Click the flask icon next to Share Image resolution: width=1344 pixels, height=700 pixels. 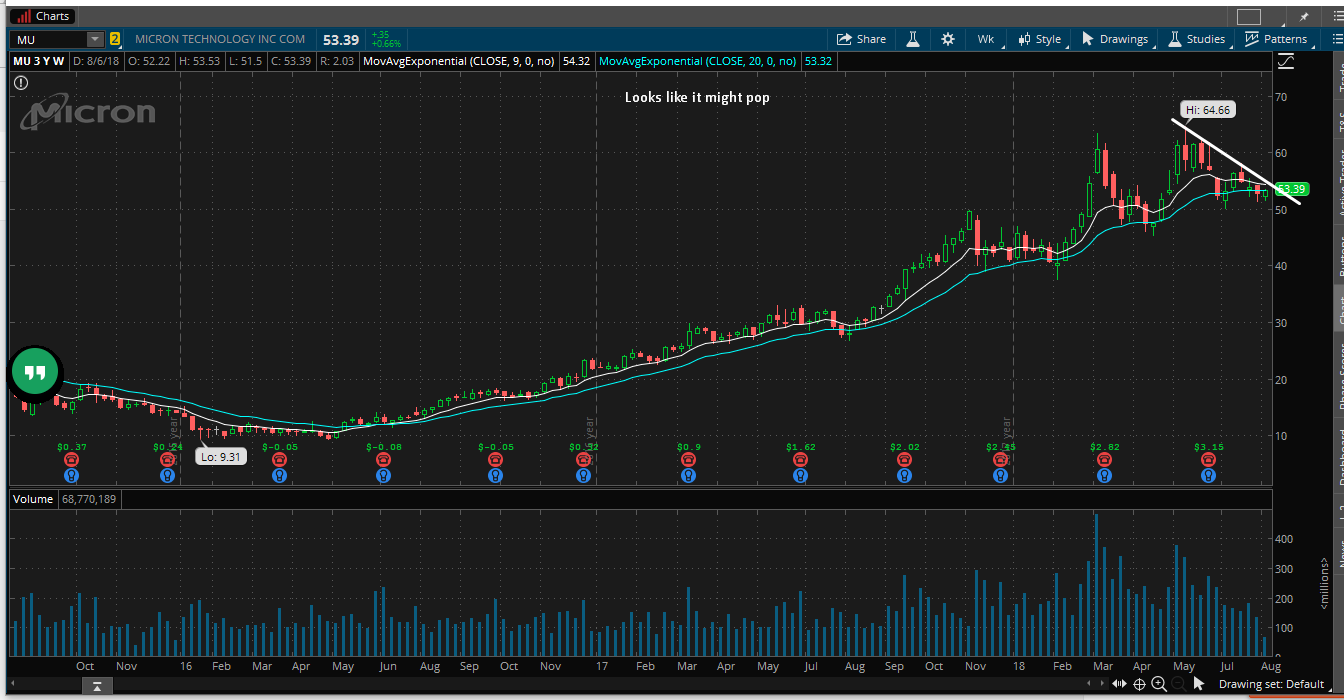[x=913, y=39]
